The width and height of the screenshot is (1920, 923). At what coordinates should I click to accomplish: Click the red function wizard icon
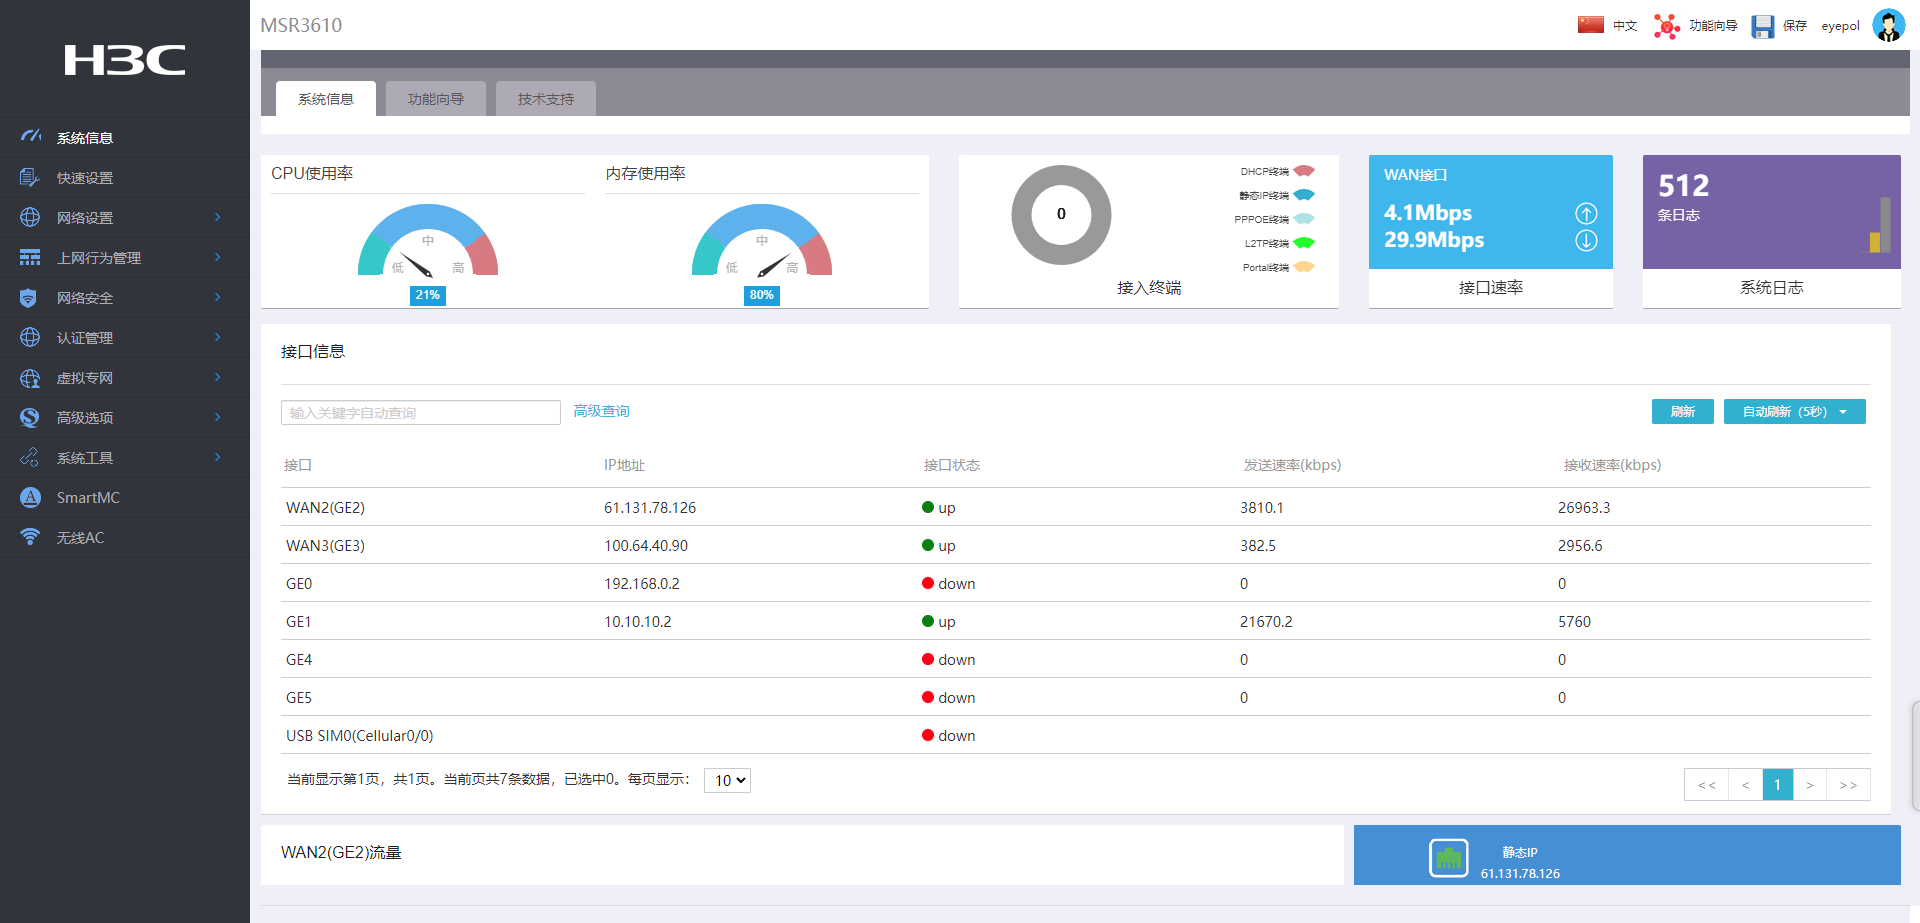click(x=1666, y=26)
